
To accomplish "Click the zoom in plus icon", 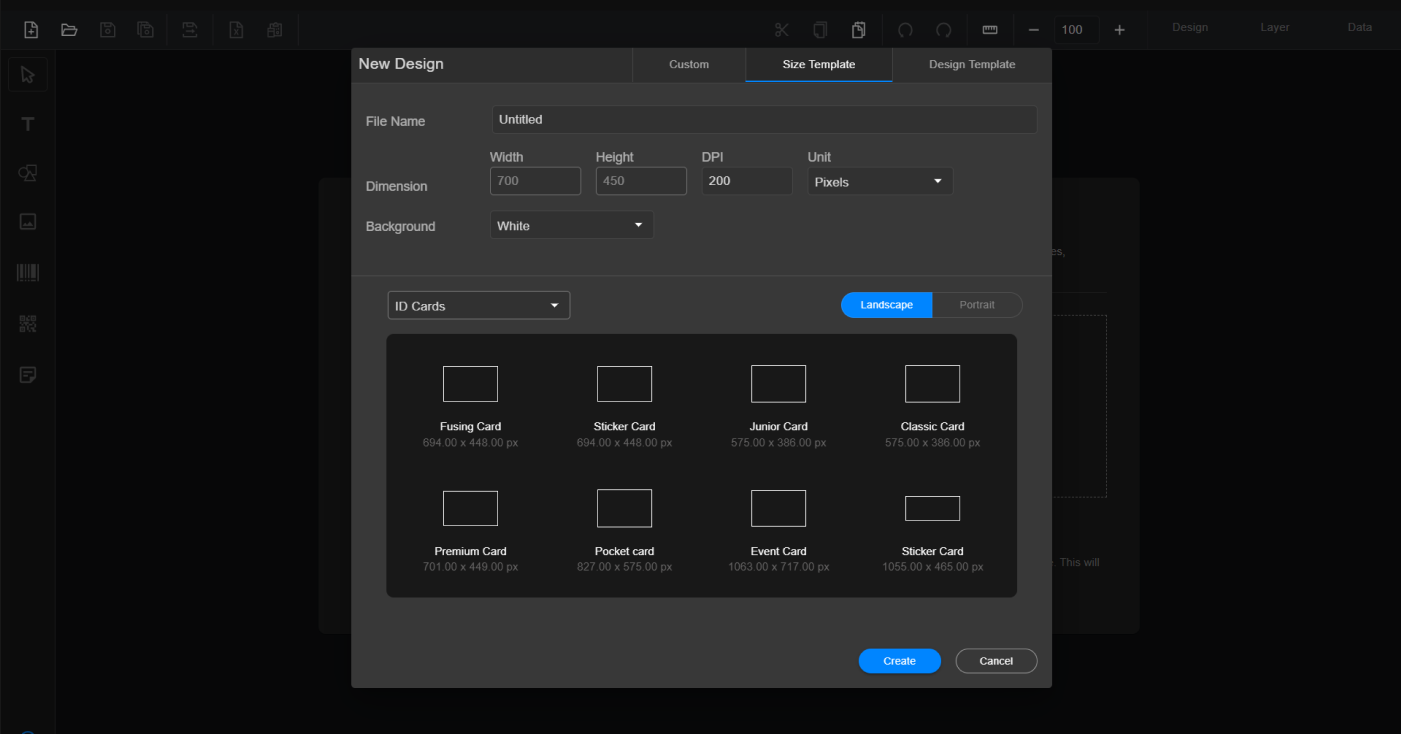I will pyautogui.click(x=1119, y=30).
